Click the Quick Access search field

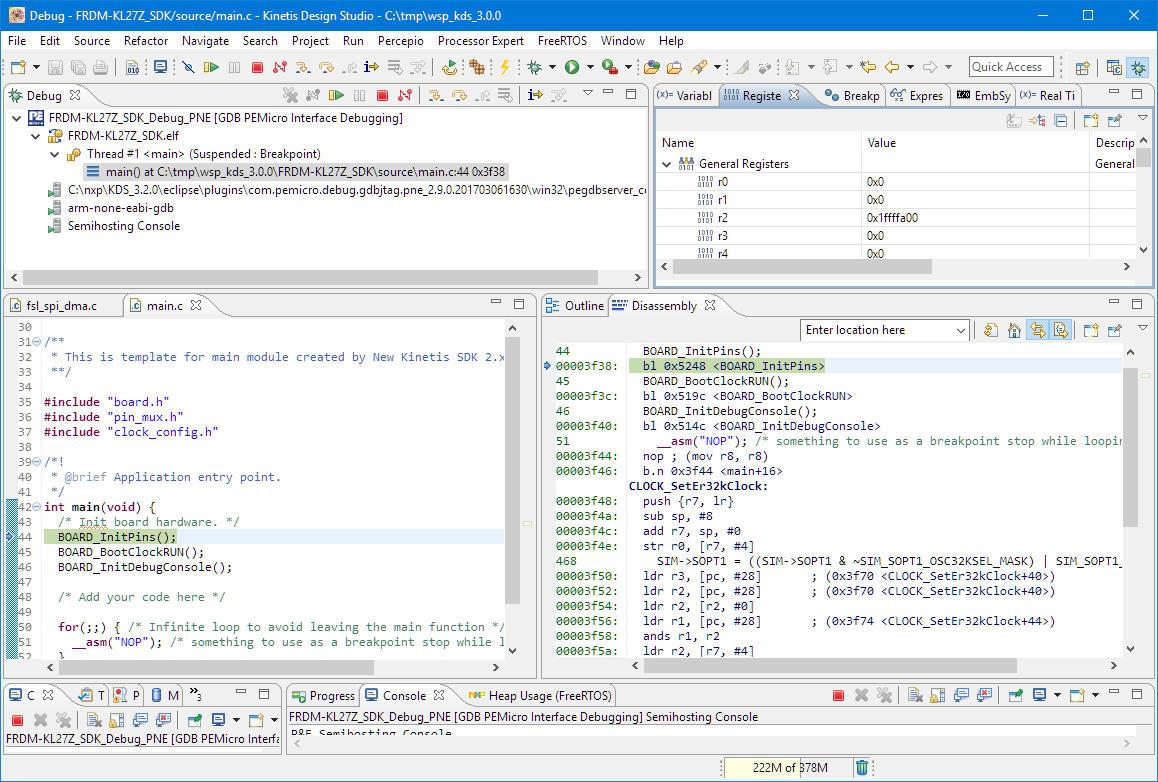click(x=1012, y=67)
